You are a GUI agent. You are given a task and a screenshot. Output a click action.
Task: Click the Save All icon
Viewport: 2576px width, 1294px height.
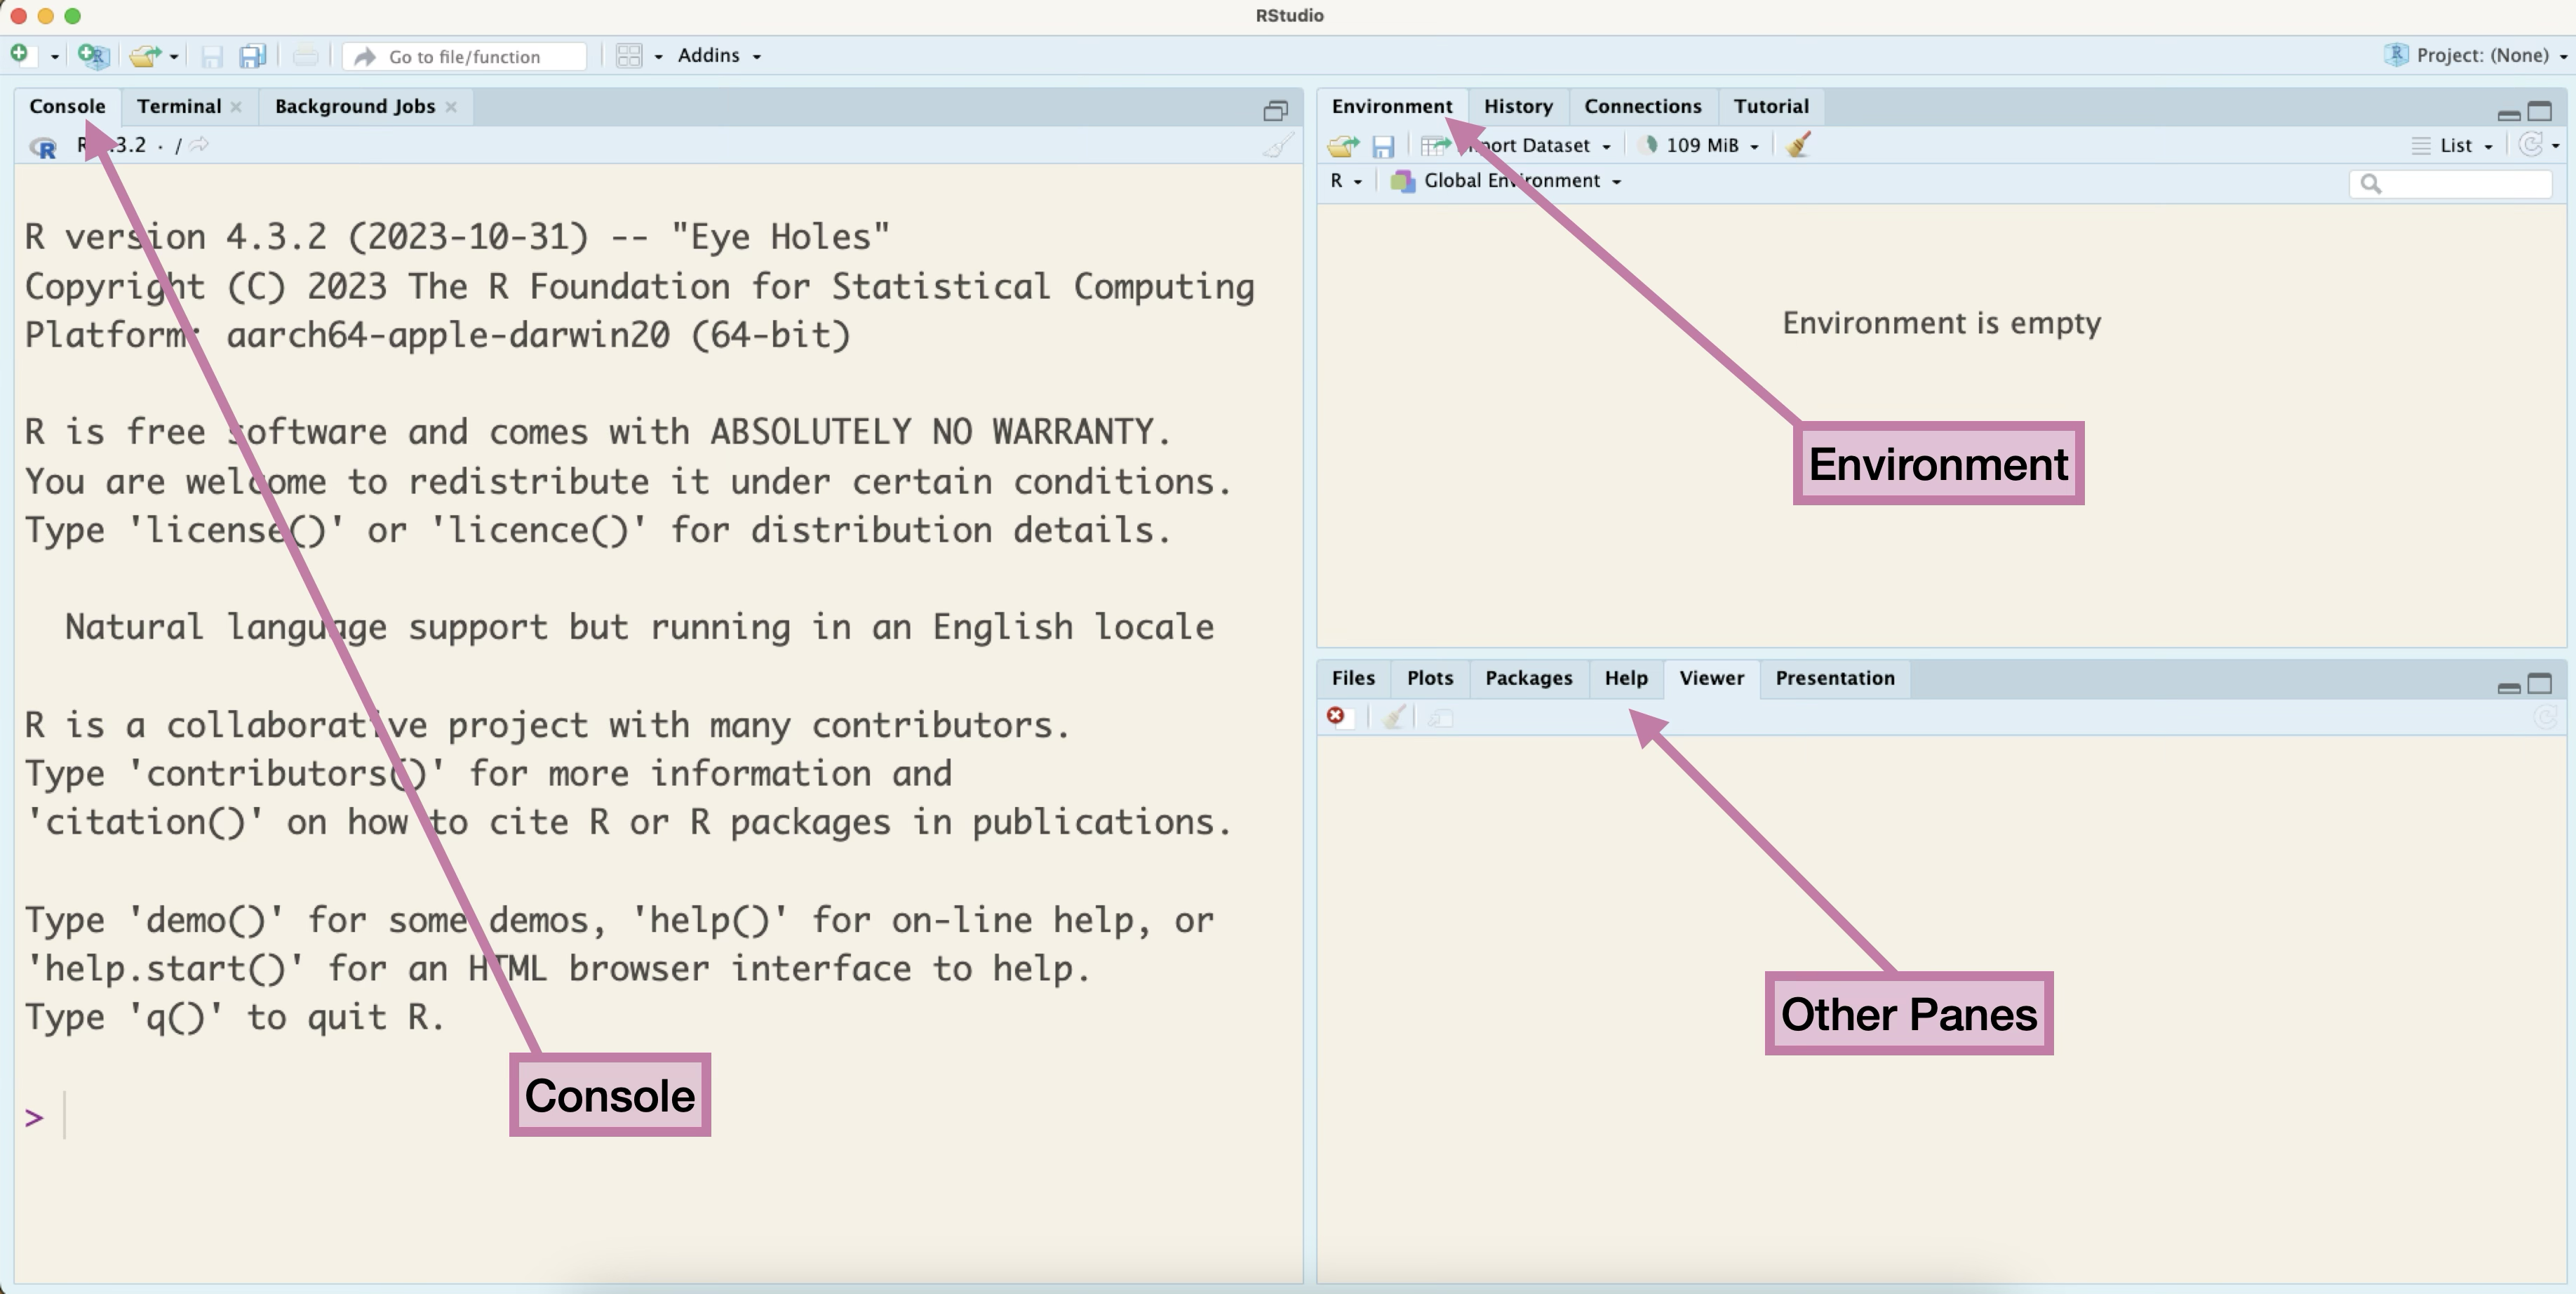tap(252, 56)
